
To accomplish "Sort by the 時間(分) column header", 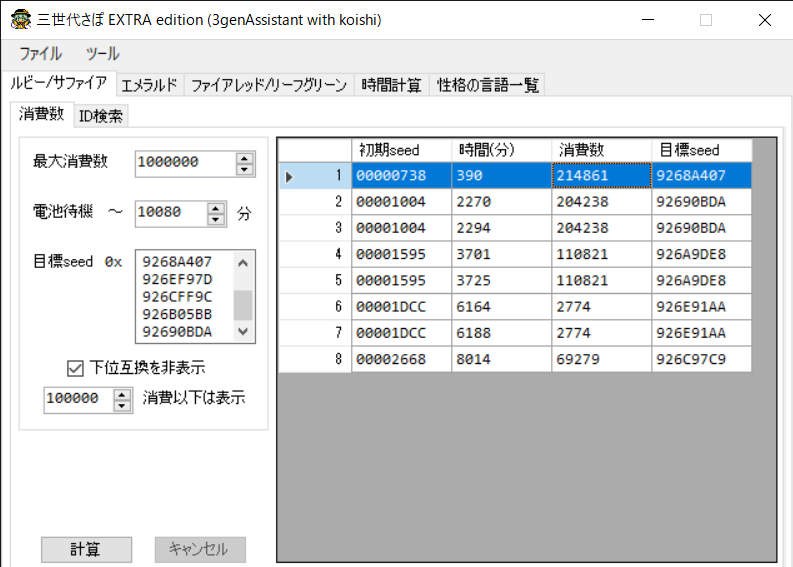I will [501, 150].
